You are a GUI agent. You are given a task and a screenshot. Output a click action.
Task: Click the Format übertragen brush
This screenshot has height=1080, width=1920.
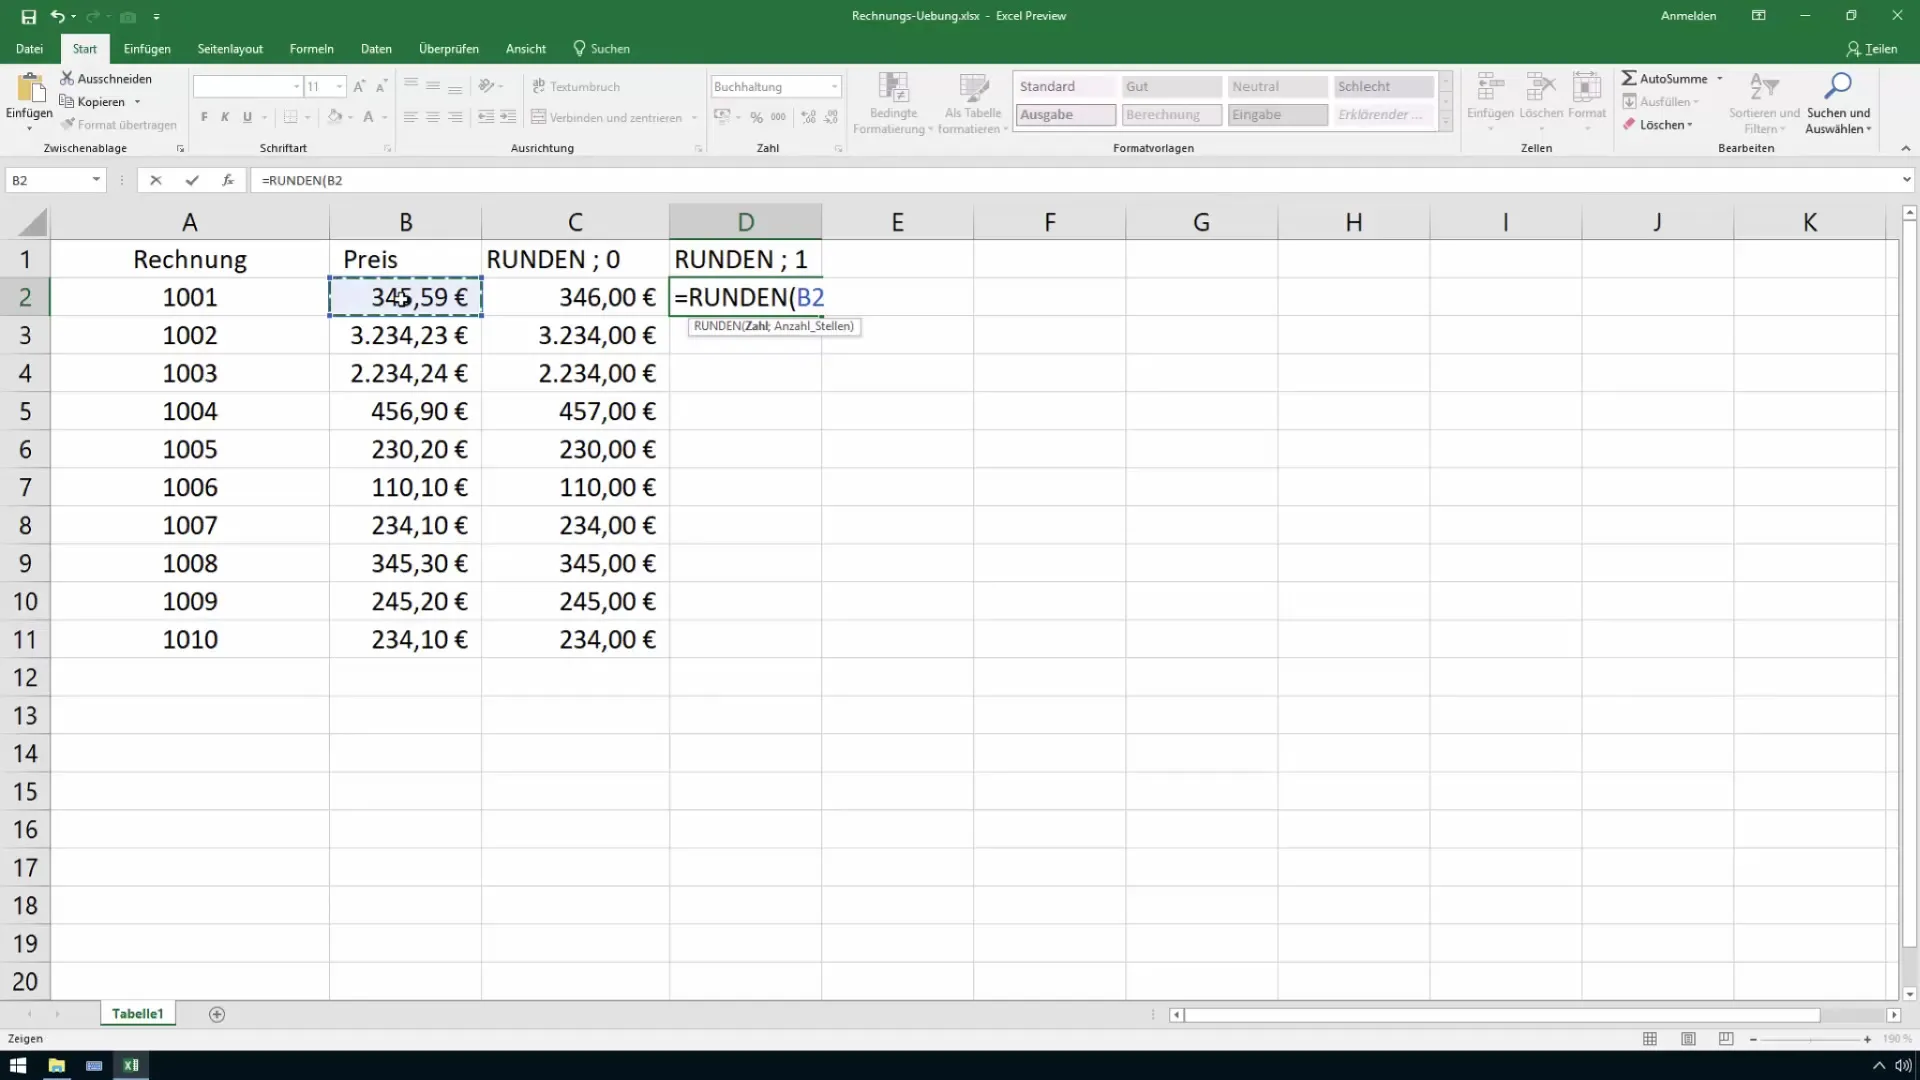pos(118,125)
